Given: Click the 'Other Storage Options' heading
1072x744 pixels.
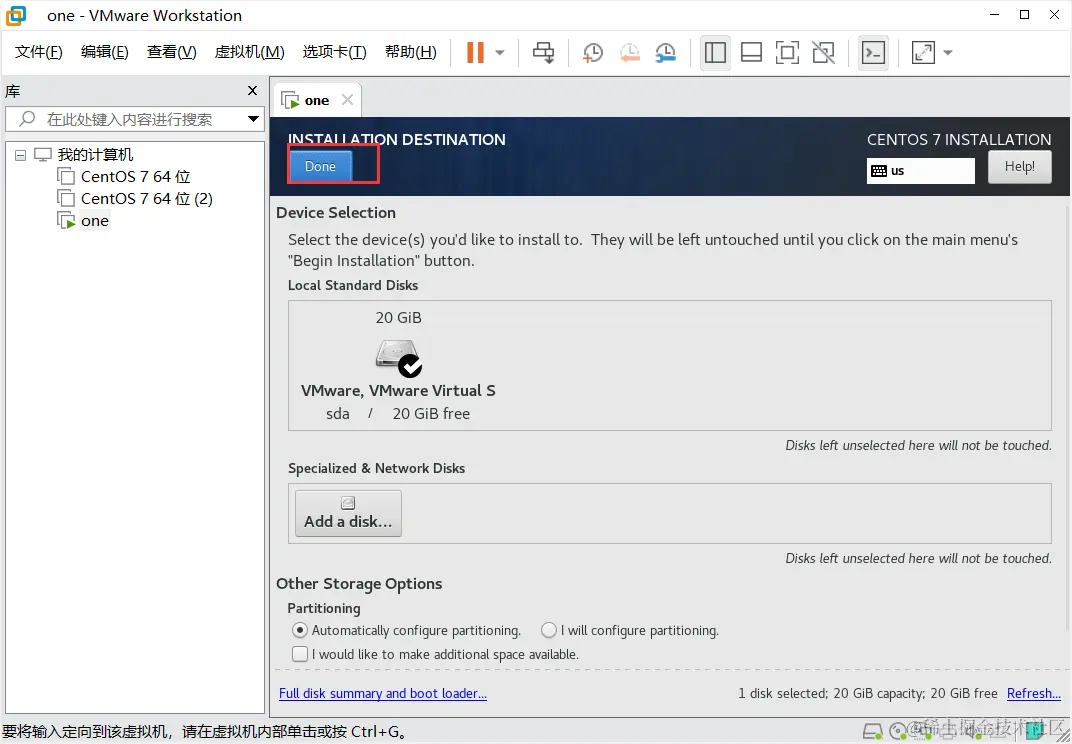Looking at the screenshot, I should pos(359,584).
